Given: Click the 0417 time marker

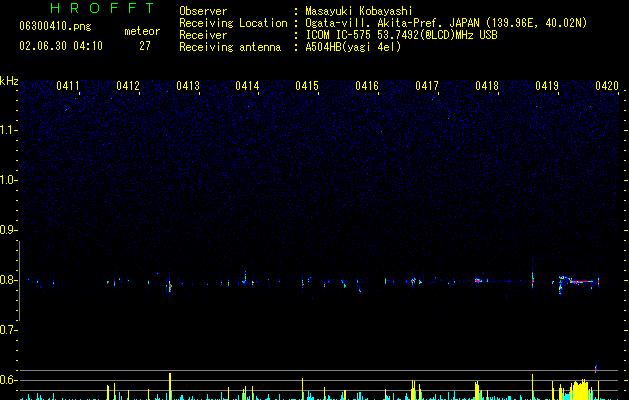Looking at the screenshot, I should coord(427,86).
